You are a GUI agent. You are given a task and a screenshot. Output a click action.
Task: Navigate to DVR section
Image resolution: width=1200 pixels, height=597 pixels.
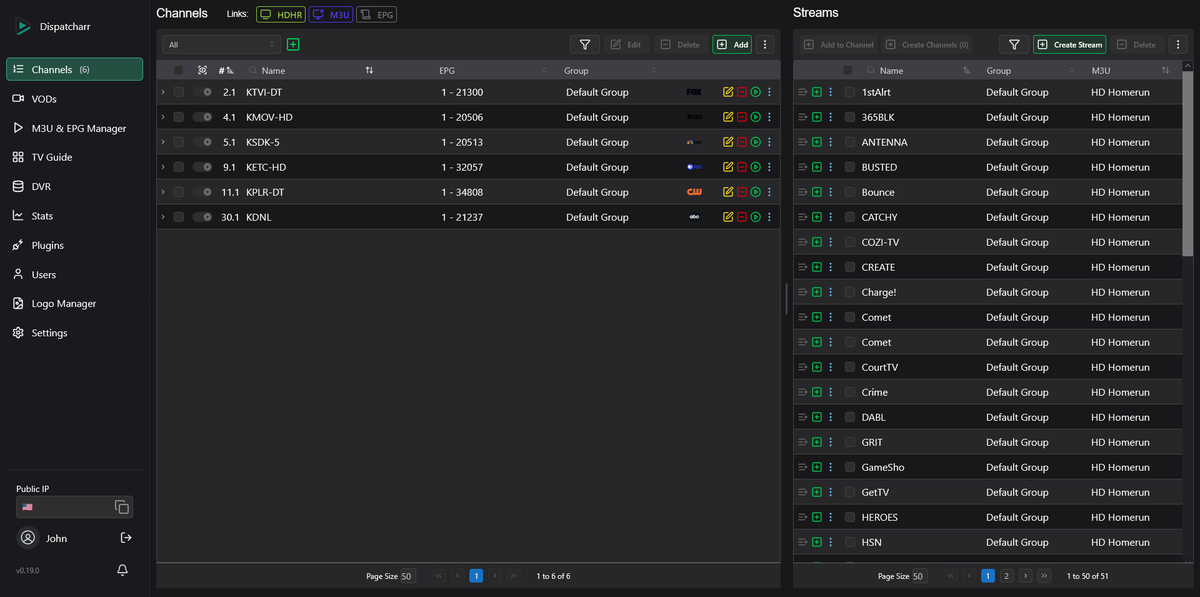(74, 186)
